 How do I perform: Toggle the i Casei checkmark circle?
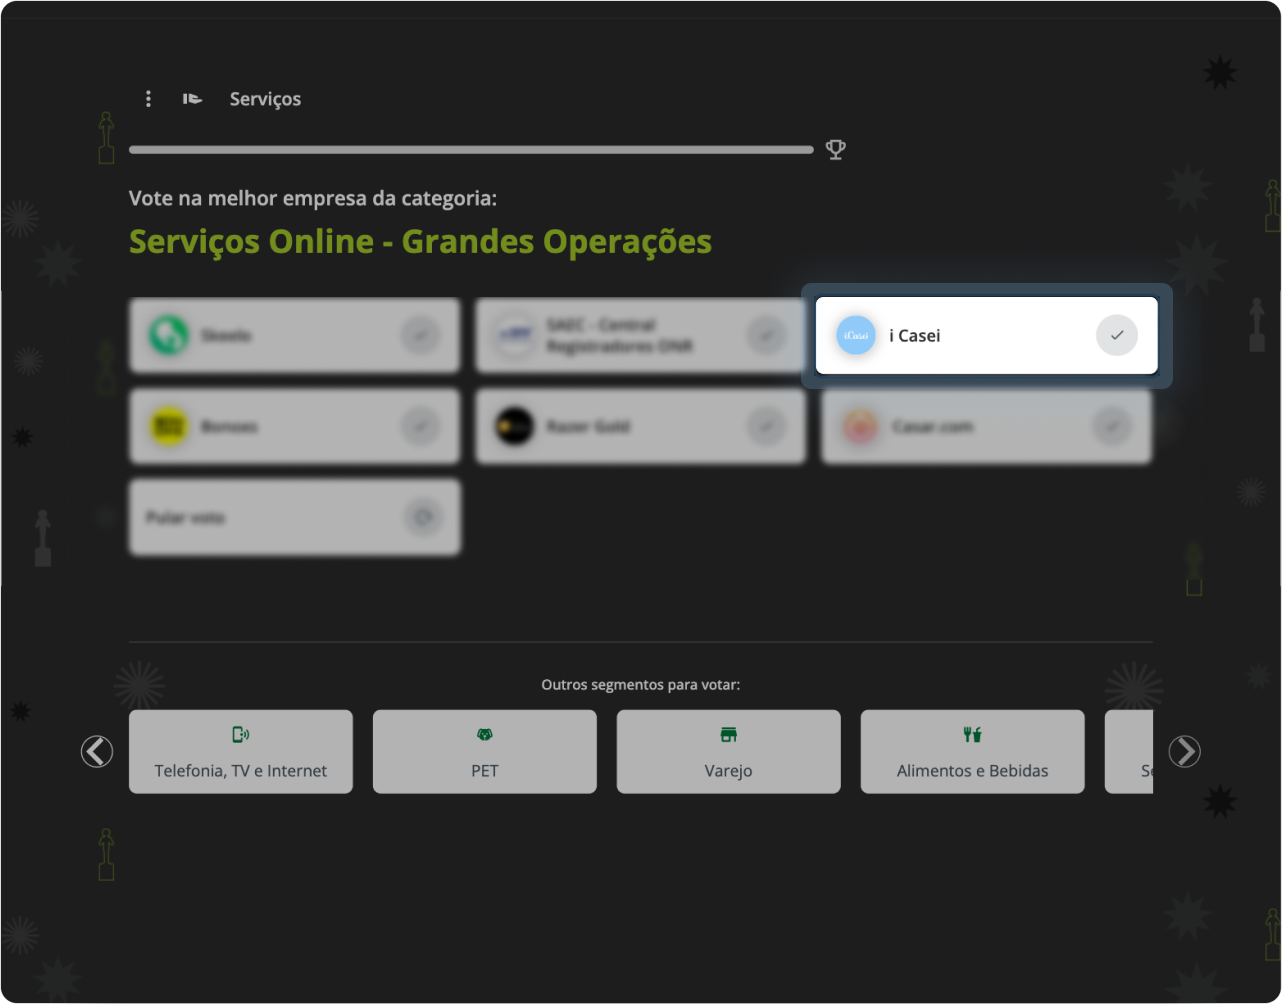click(1117, 335)
